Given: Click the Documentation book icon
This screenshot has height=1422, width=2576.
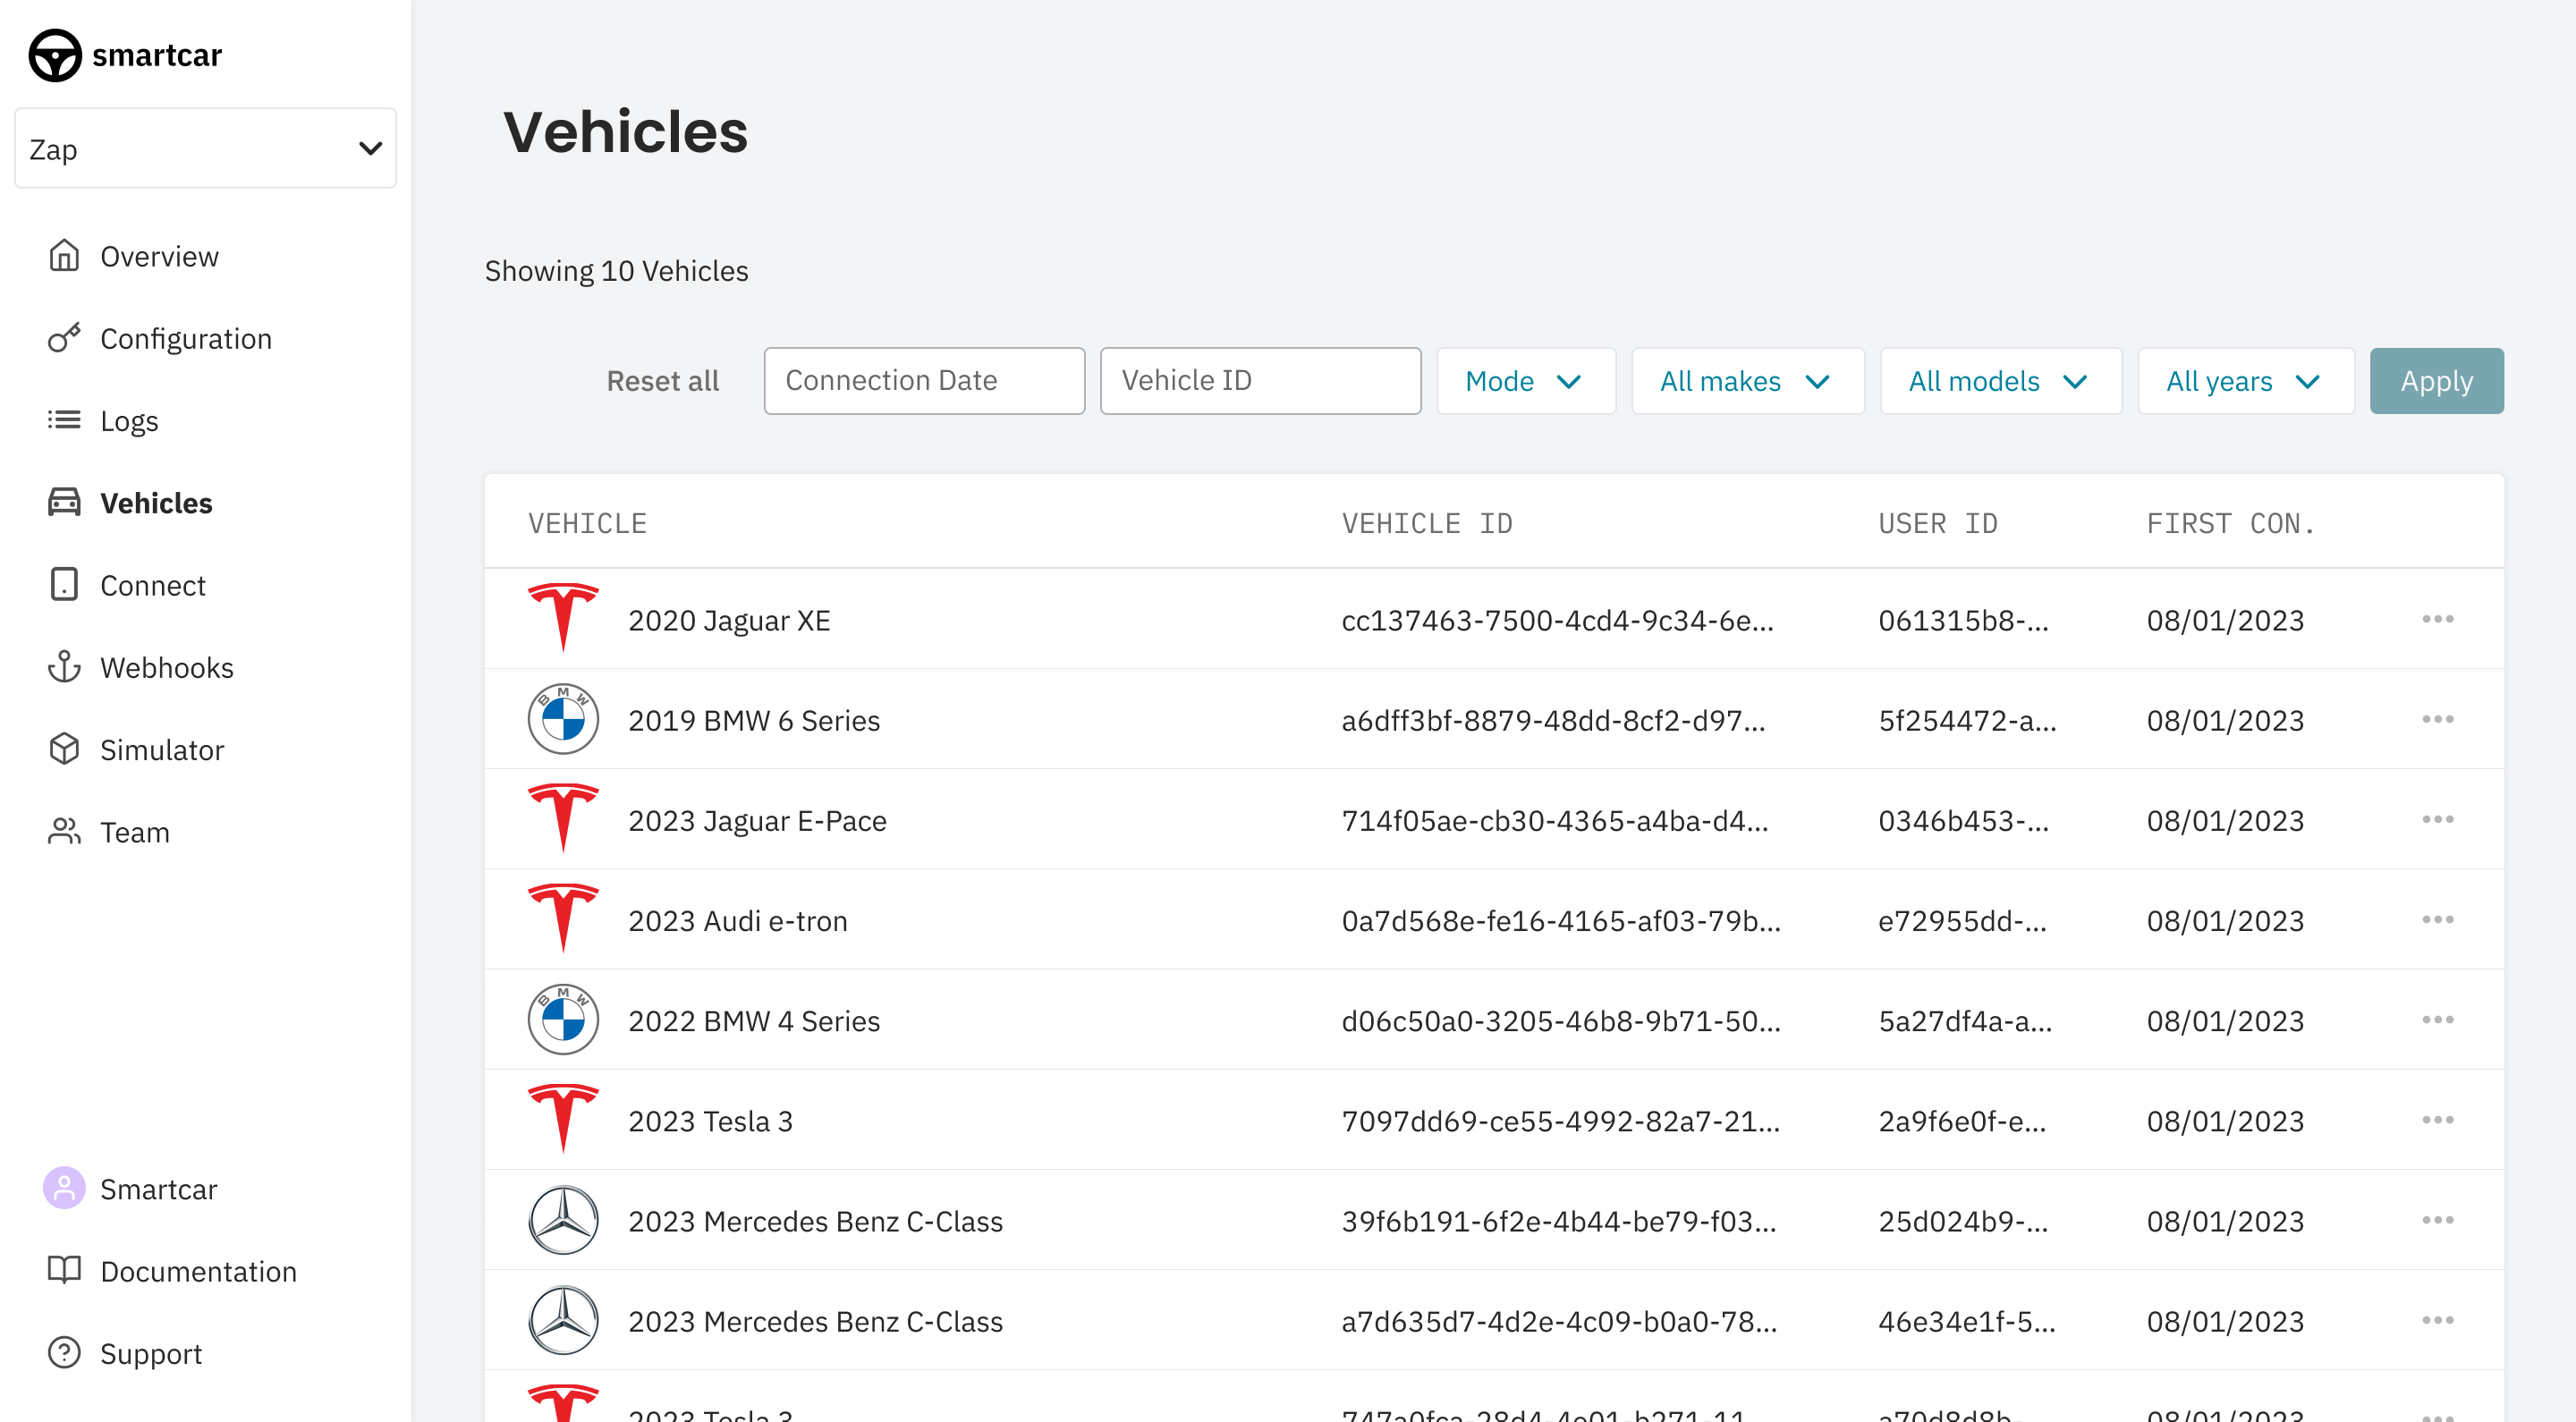Looking at the screenshot, I should (64, 1270).
